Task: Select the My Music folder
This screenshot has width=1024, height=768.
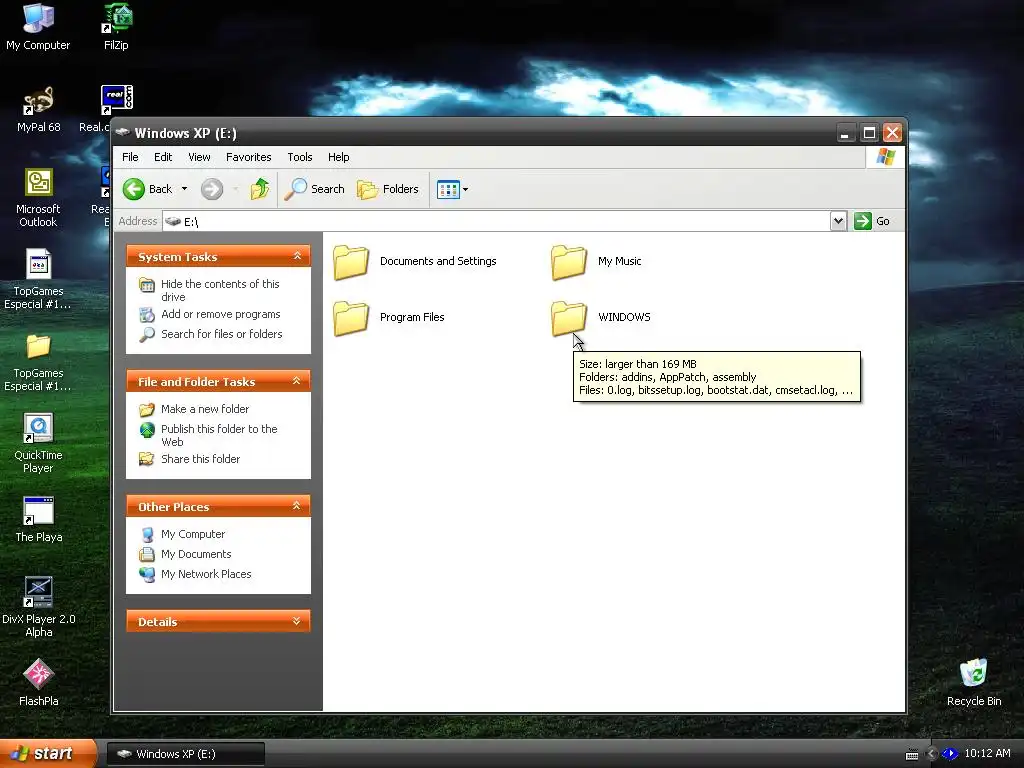Action: [x=596, y=261]
